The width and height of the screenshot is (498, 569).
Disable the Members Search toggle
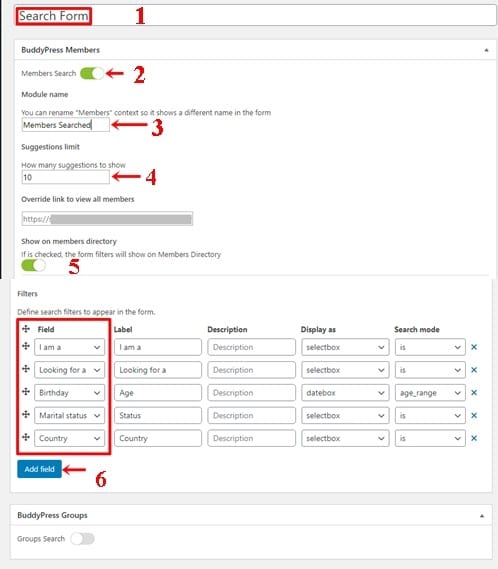click(92, 73)
